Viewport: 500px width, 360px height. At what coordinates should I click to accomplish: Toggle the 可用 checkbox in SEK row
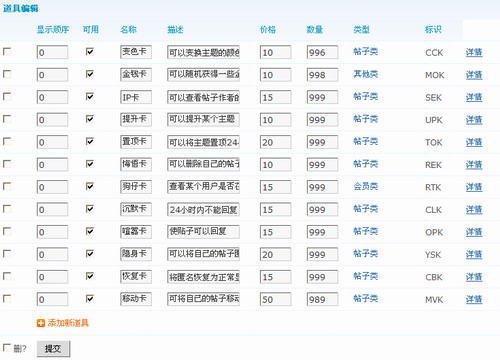click(x=90, y=97)
